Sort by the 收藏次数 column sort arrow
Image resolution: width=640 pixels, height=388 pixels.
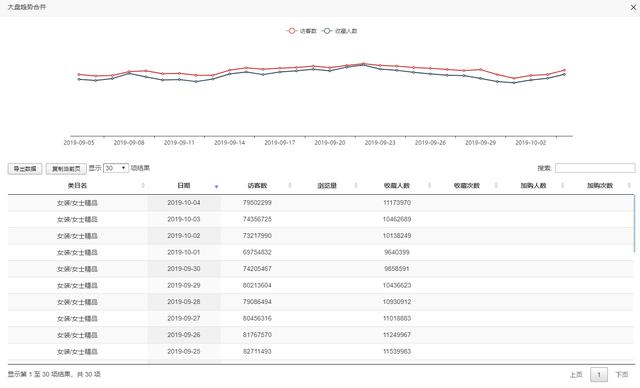click(496, 186)
